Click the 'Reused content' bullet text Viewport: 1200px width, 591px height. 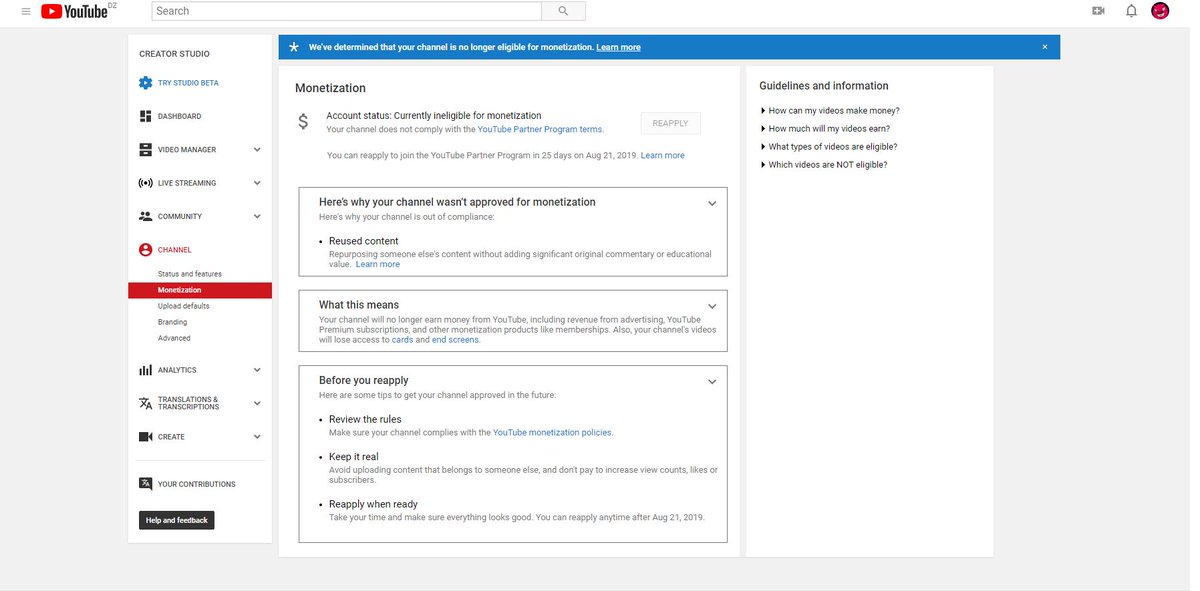pyautogui.click(x=364, y=241)
